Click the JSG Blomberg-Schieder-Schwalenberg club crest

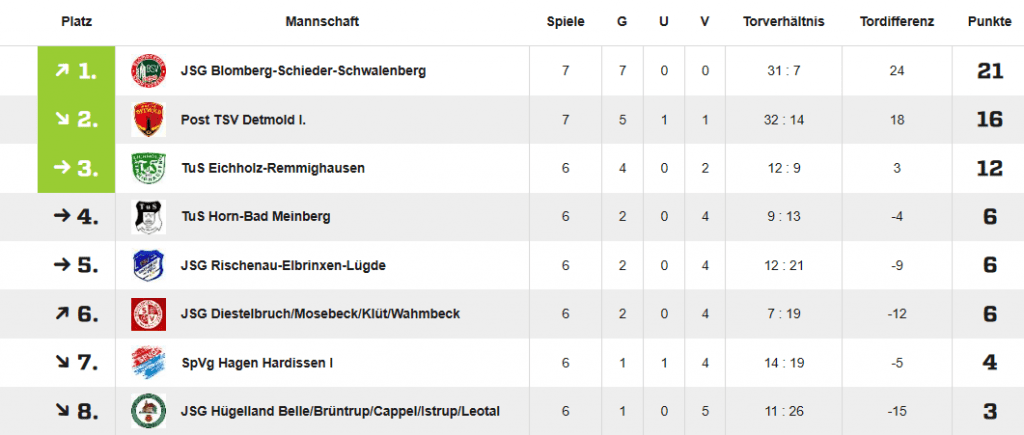tap(148, 71)
